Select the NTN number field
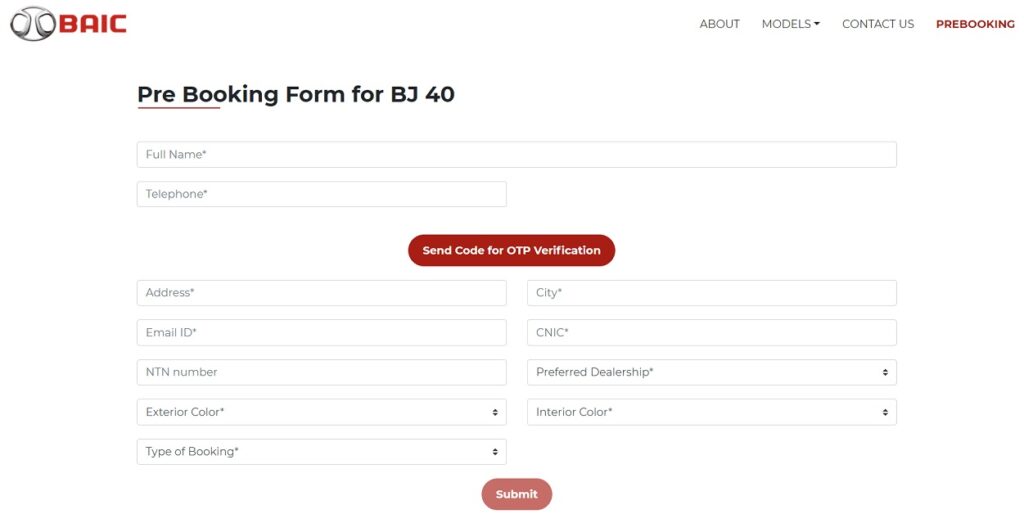This screenshot has width=1024, height=514. pyautogui.click(x=321, y=372)
